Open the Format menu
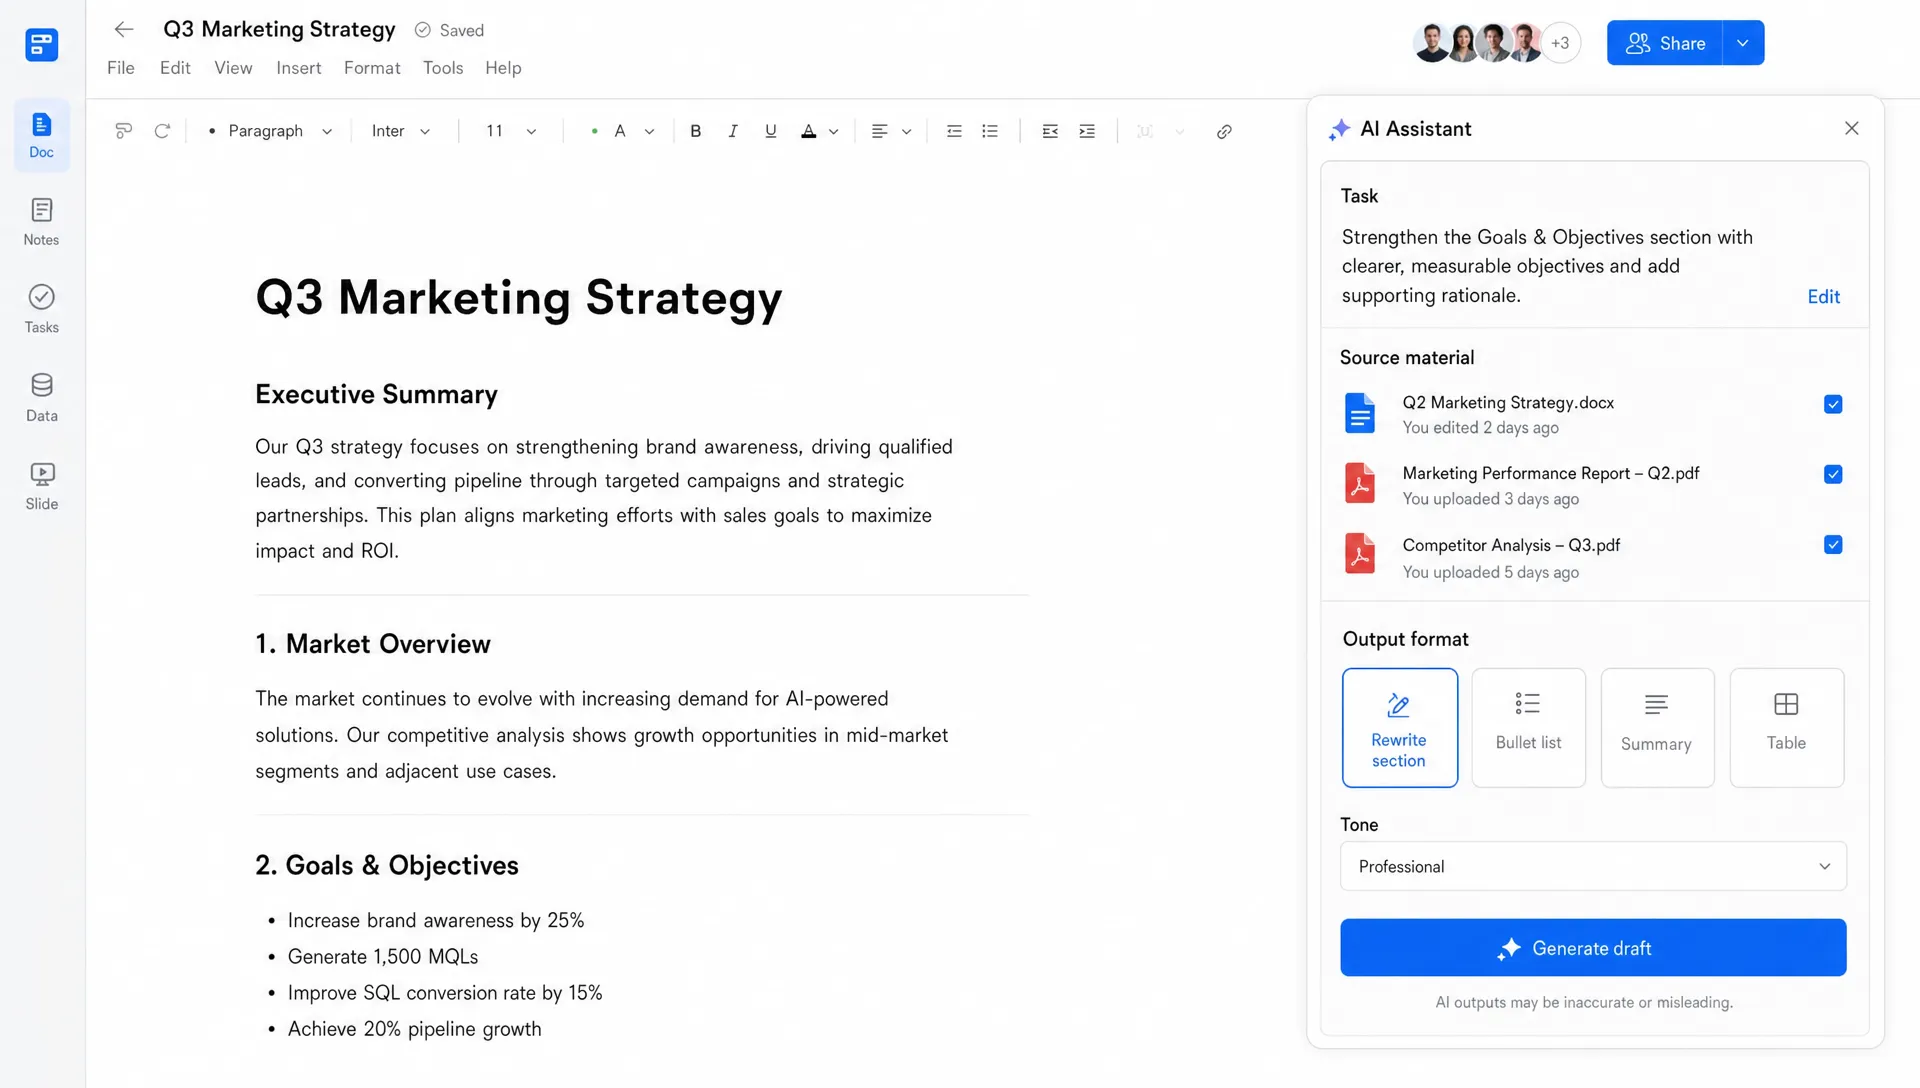This screenshot has width=1920, height=1088. pyautogui.click(x=372, y=68)
